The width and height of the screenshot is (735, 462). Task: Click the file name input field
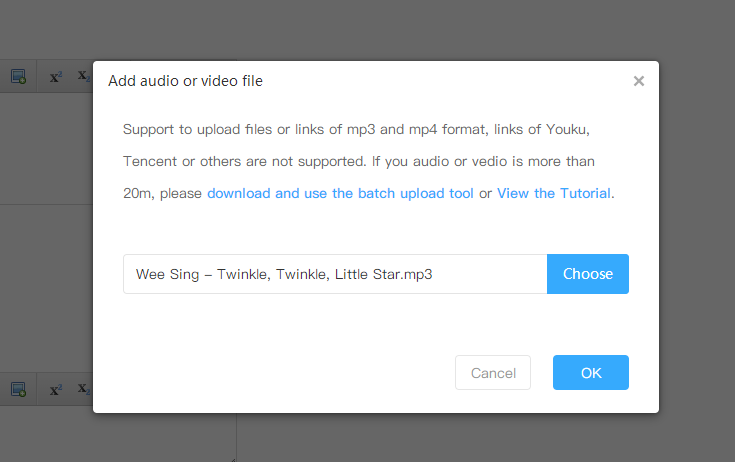(x=335, y=274)
